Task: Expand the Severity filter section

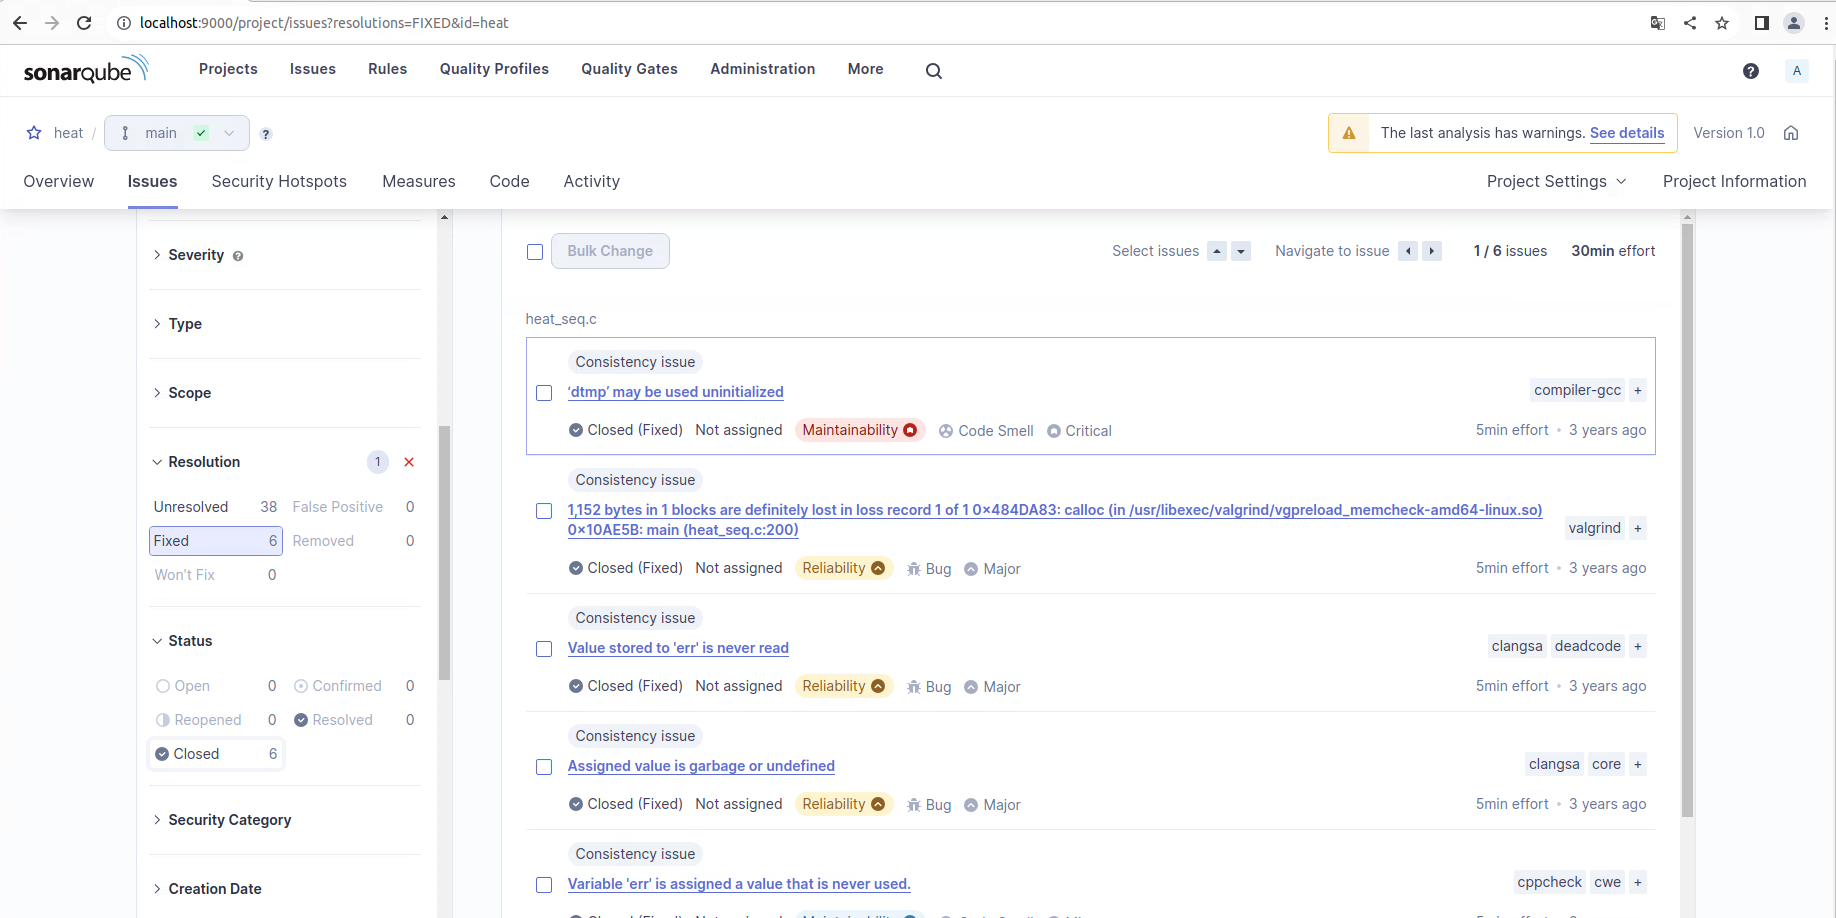Action: [x=196, y=255]
